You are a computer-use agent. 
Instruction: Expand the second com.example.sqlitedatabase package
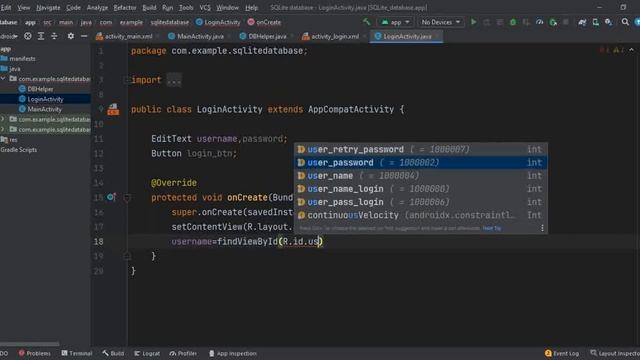point(3,119)
